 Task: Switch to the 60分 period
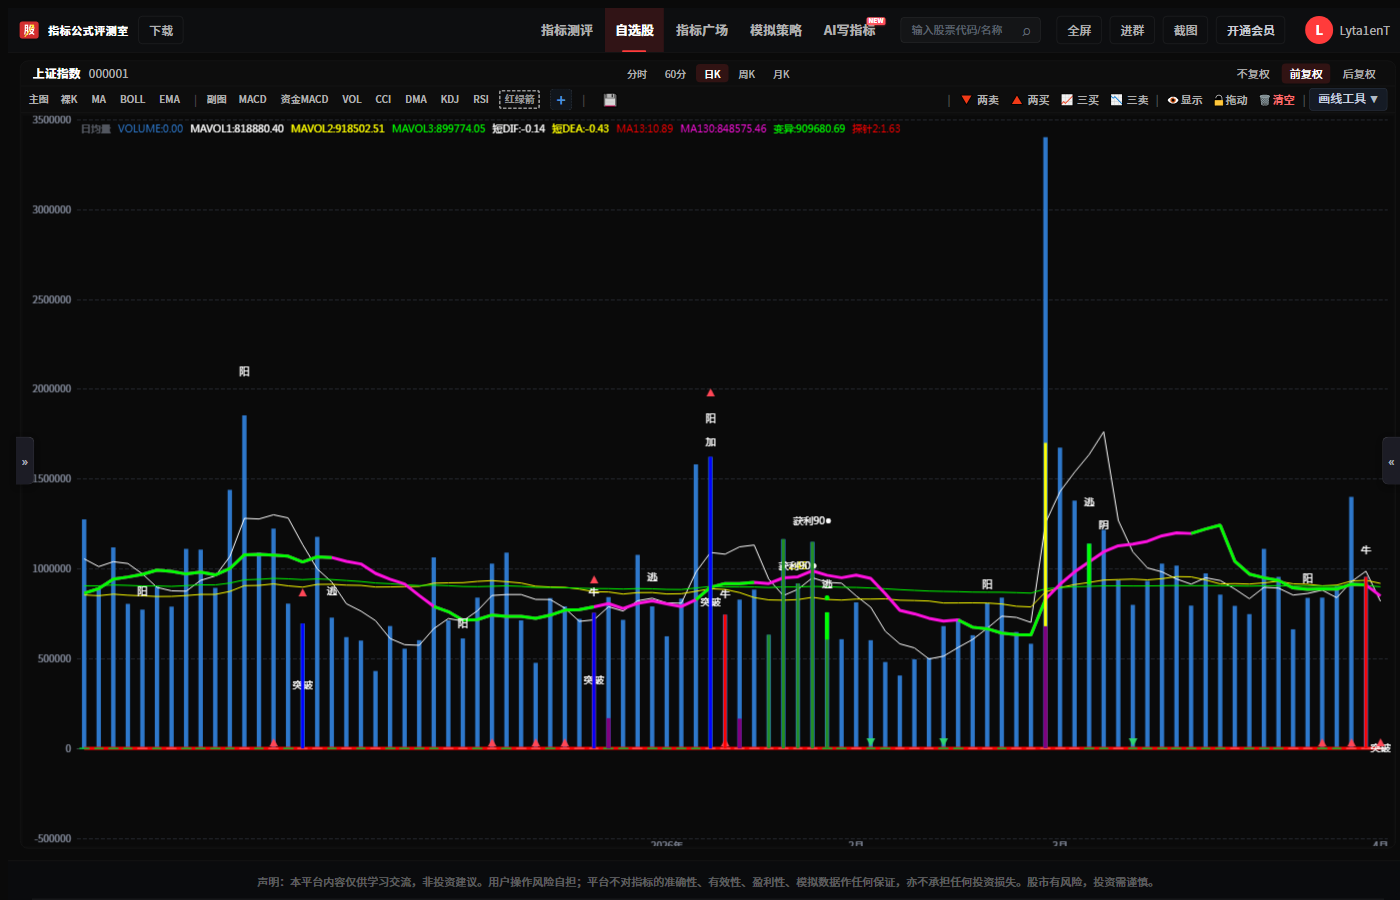click(x=676, y=74)
